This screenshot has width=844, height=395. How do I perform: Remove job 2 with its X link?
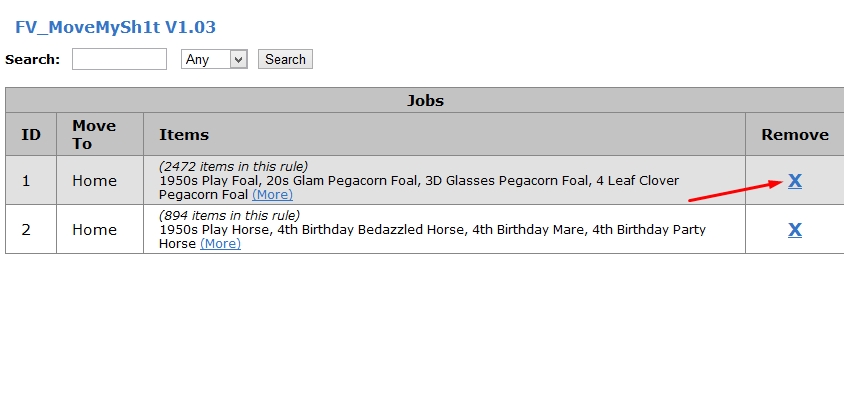(794, 230)
